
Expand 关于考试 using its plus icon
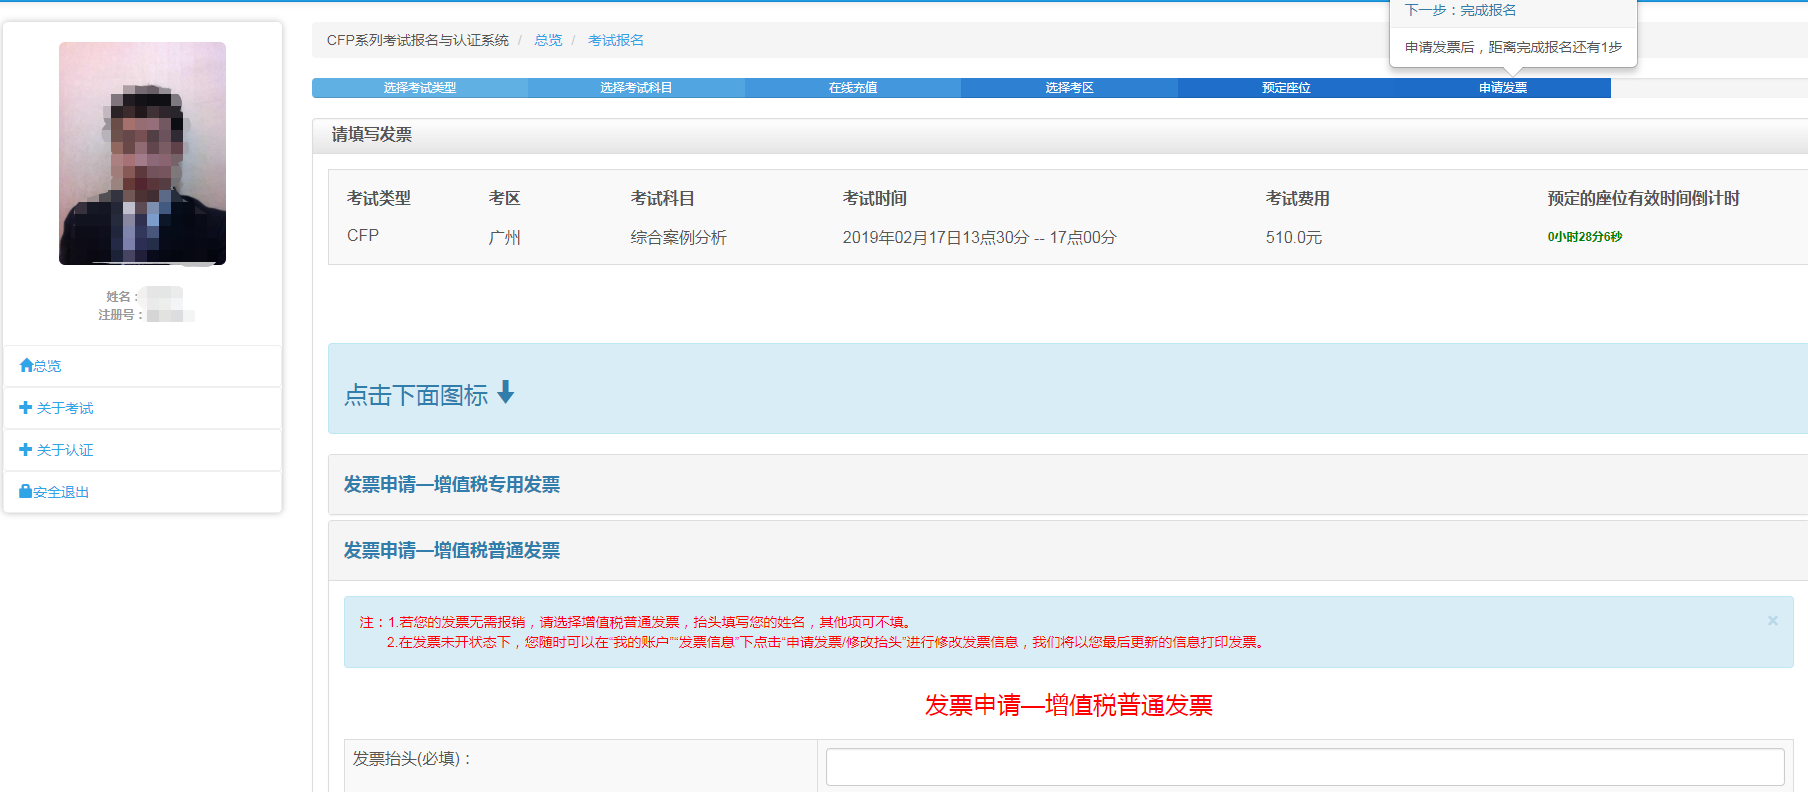(26, 407)
